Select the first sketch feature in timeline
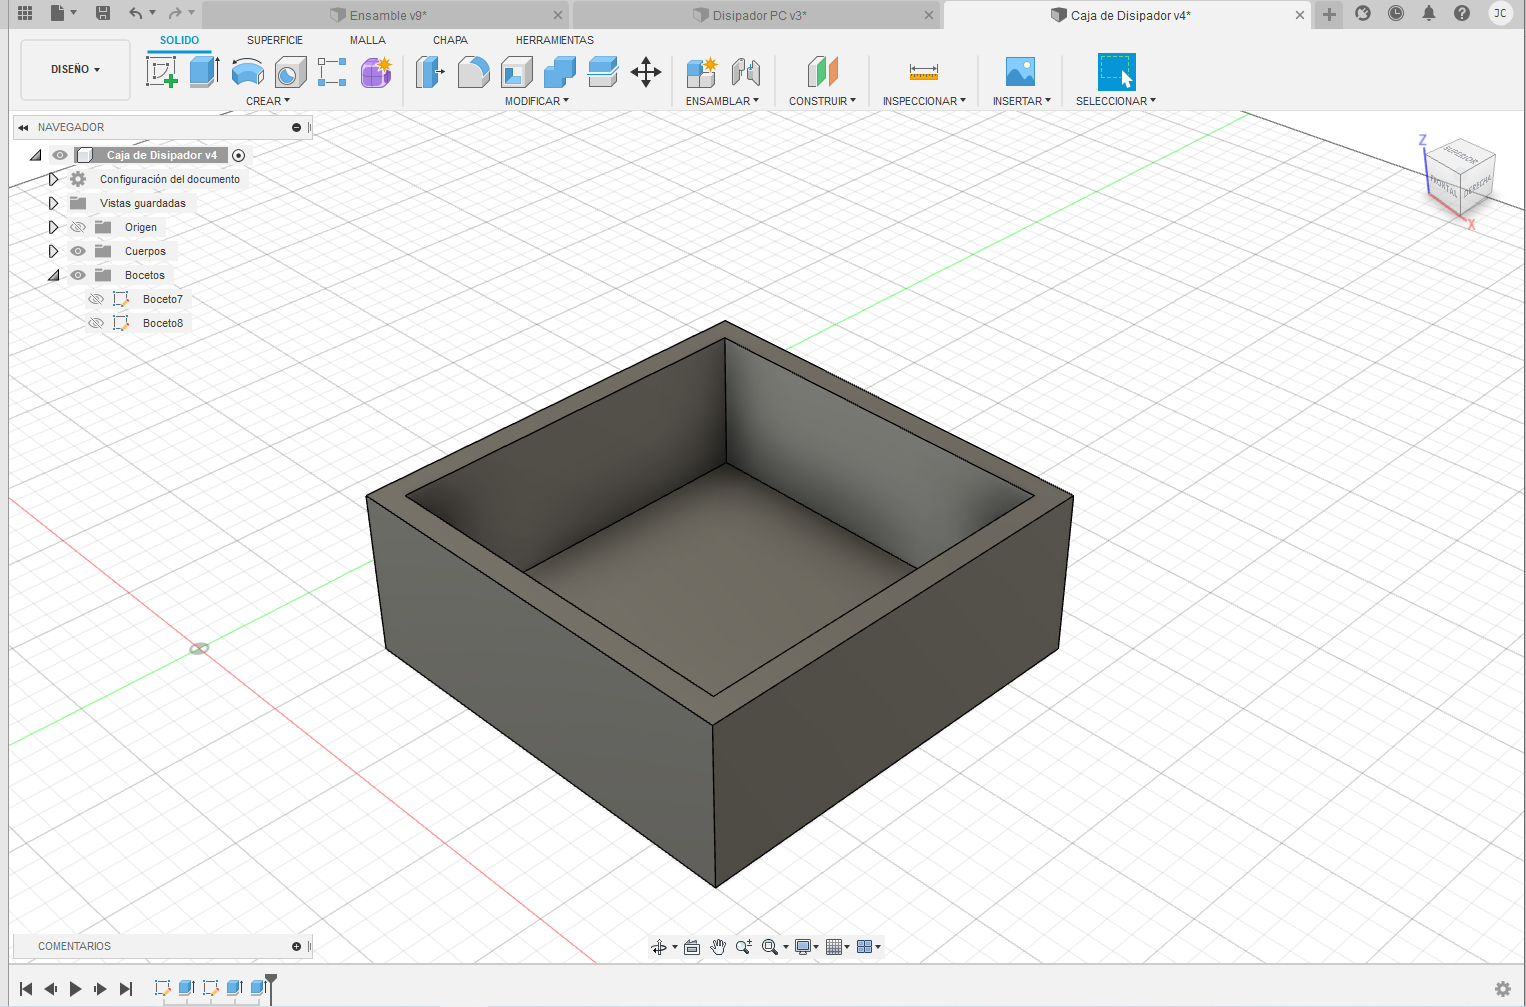The width and height of the screenshot is (1526, 1007). (162, 988)
